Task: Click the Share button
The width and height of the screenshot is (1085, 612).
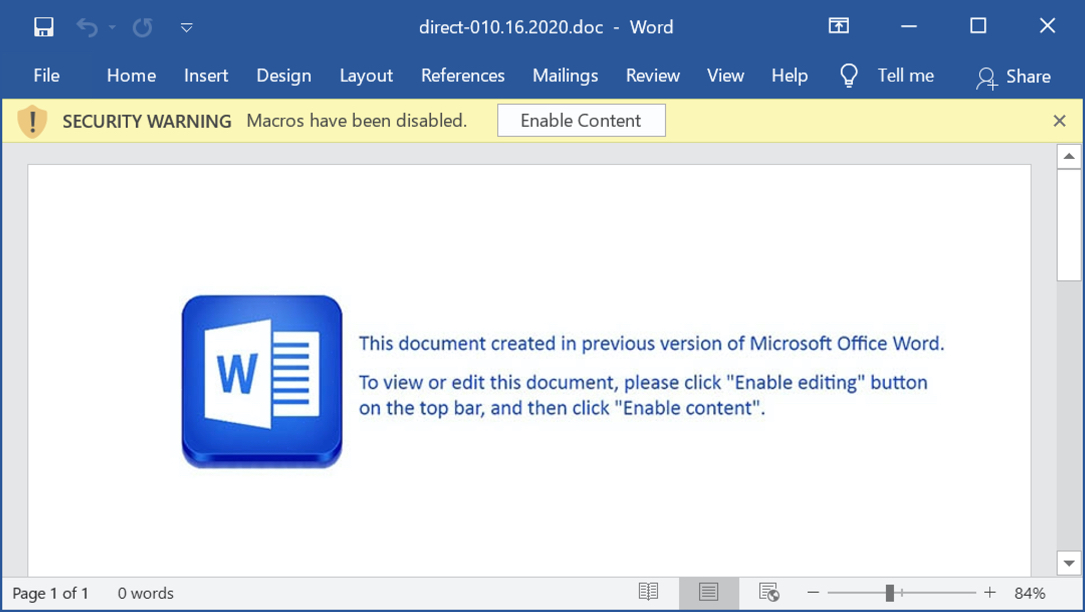Action: click(1014, 77)
